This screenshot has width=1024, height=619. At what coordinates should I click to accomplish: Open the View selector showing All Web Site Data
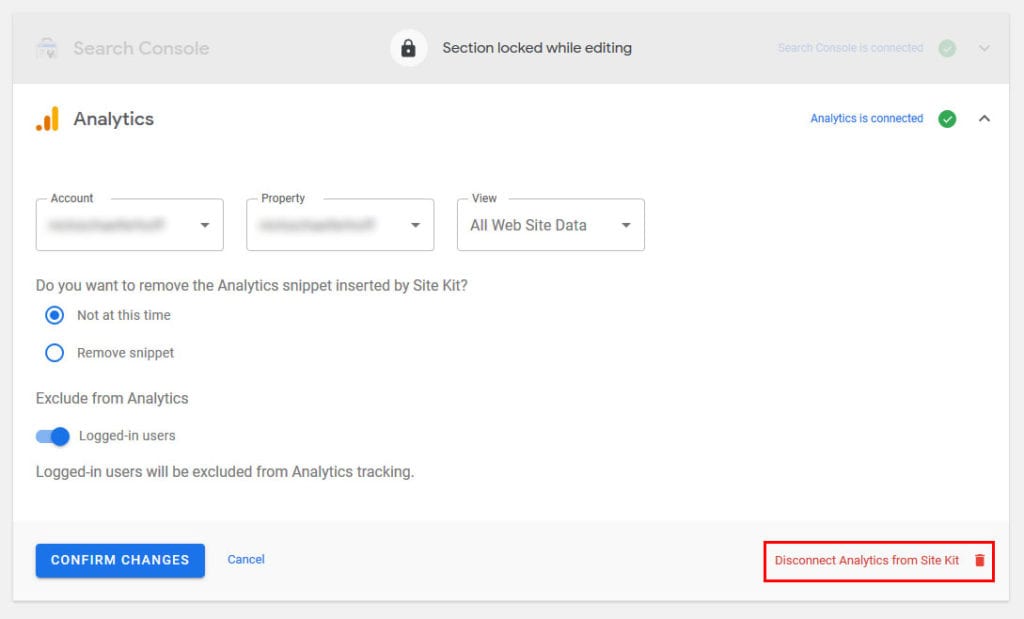550,224
